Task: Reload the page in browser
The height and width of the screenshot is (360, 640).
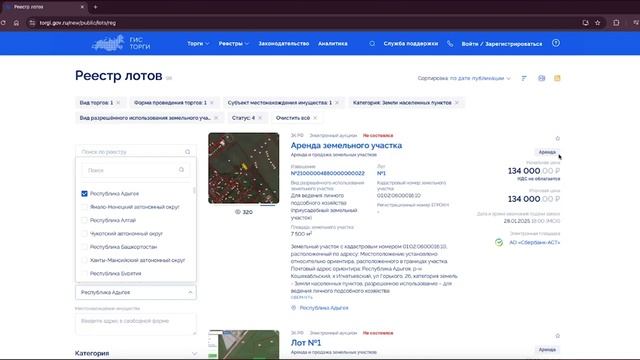Action: tap(3, 23)
